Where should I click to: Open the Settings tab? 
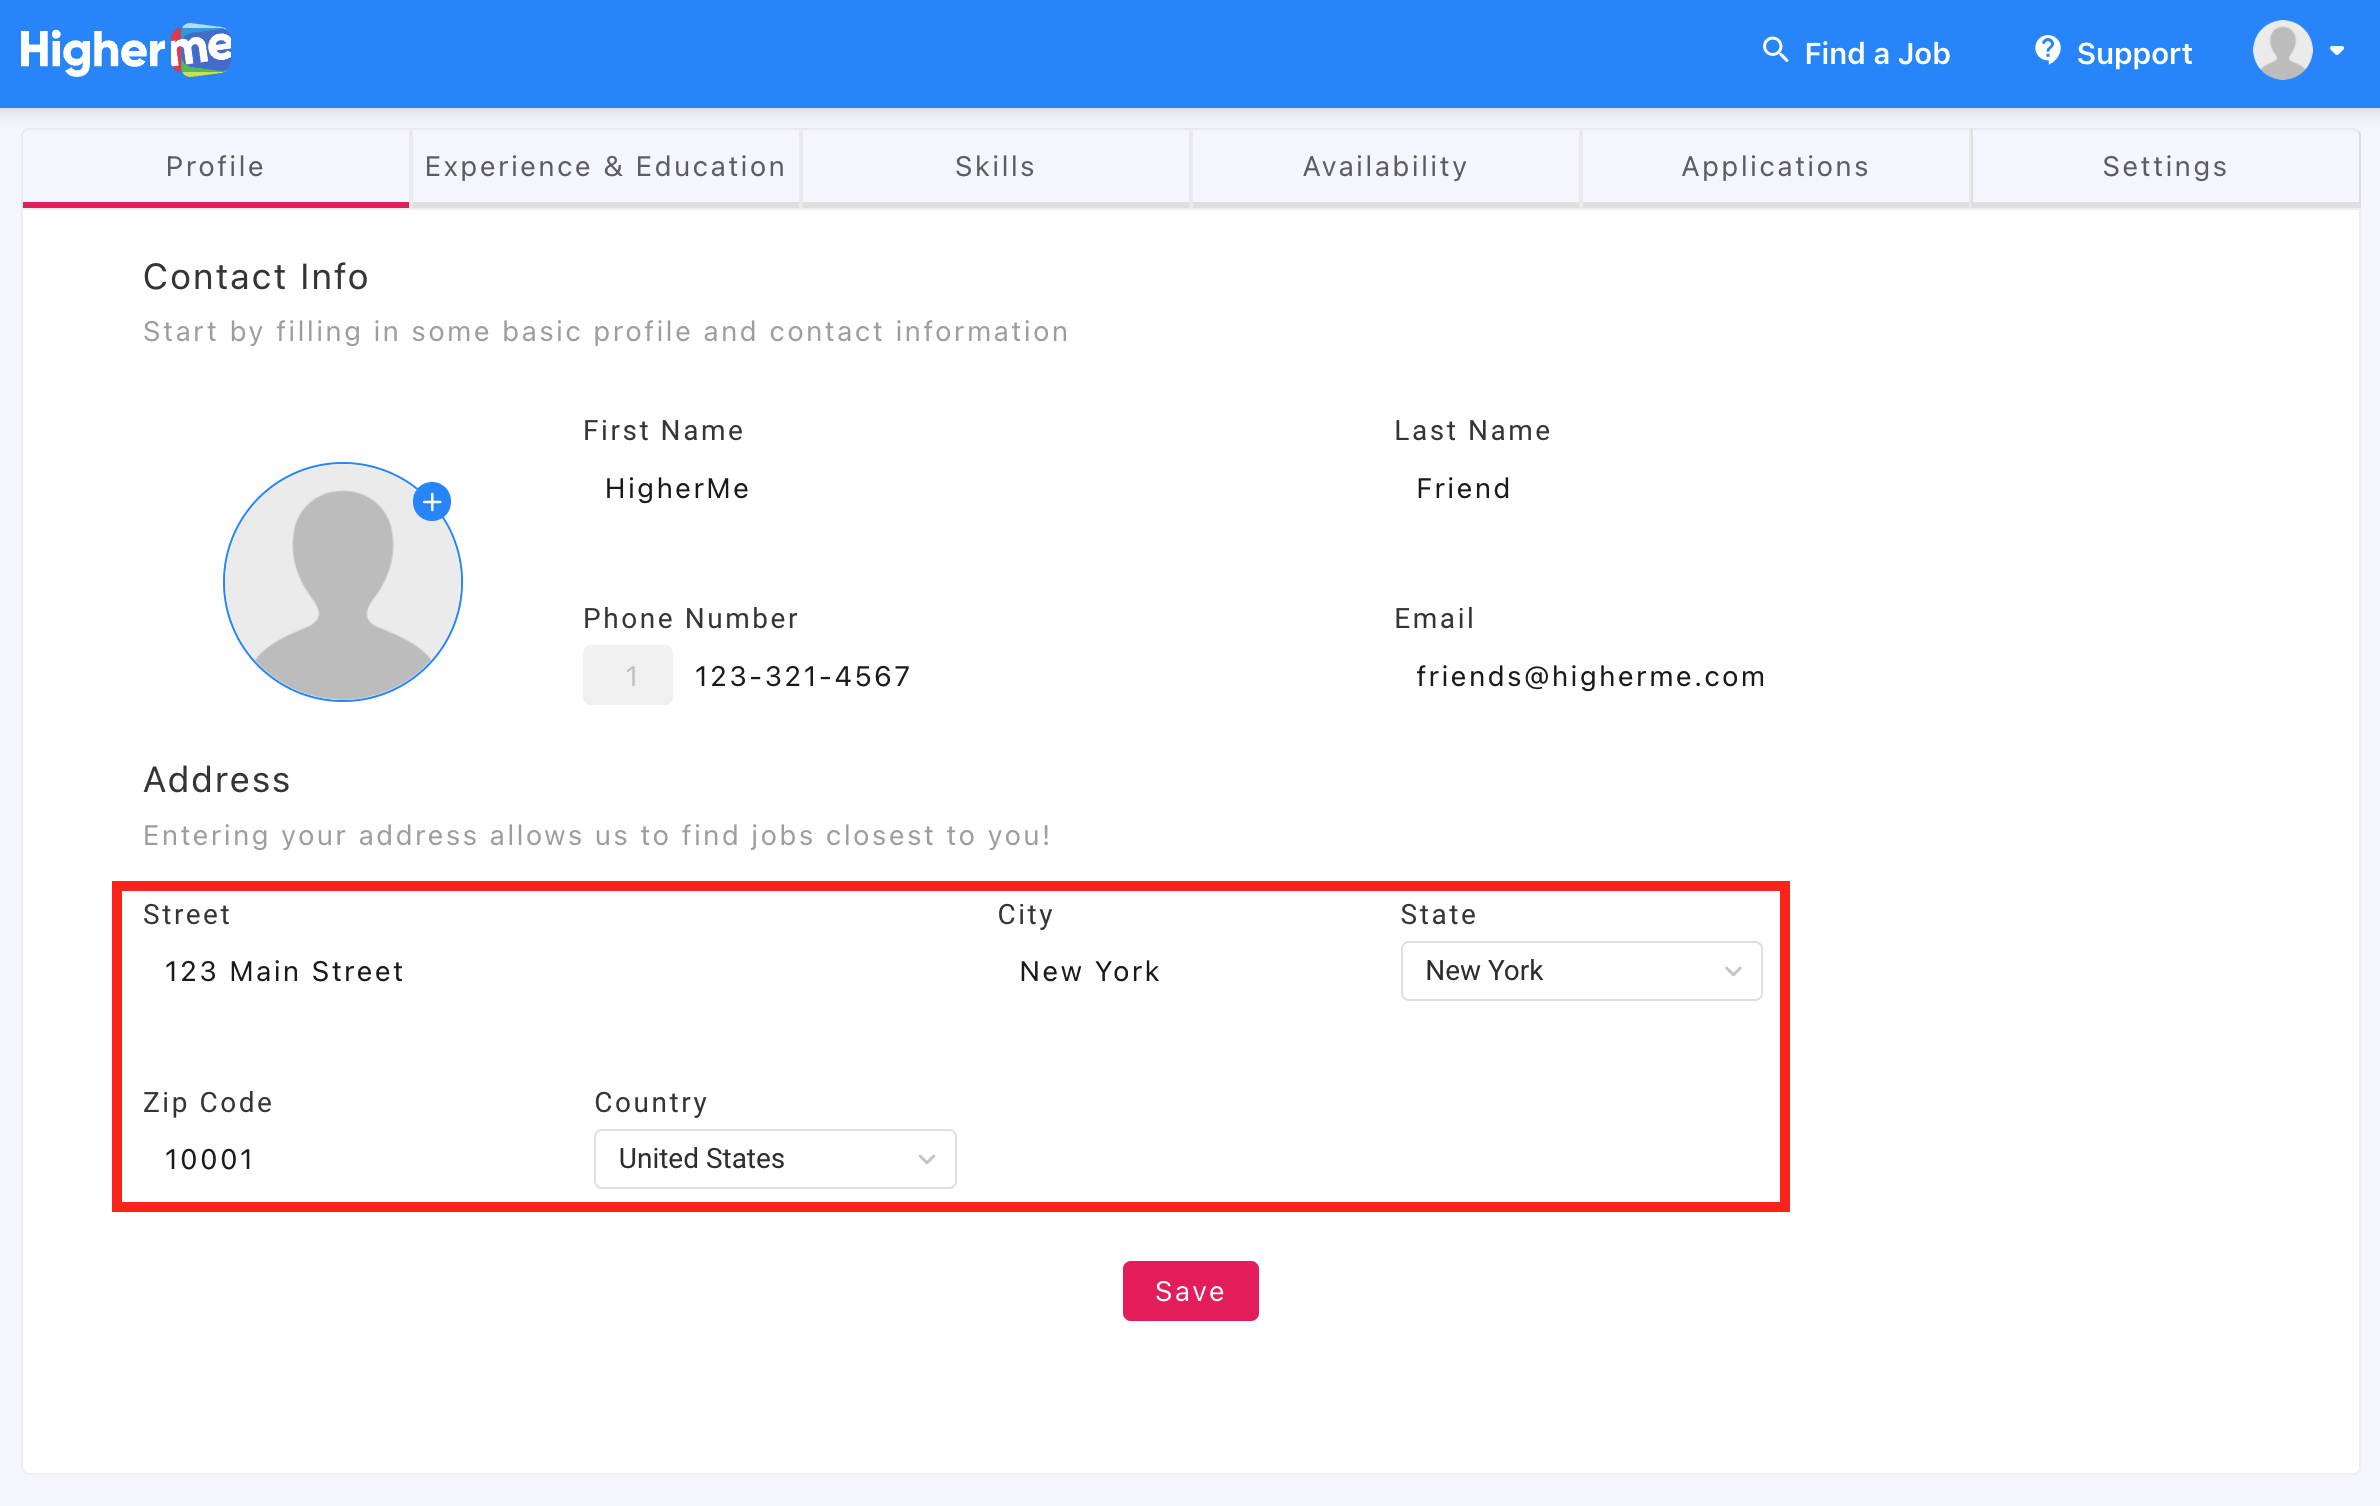[2165, 167]
